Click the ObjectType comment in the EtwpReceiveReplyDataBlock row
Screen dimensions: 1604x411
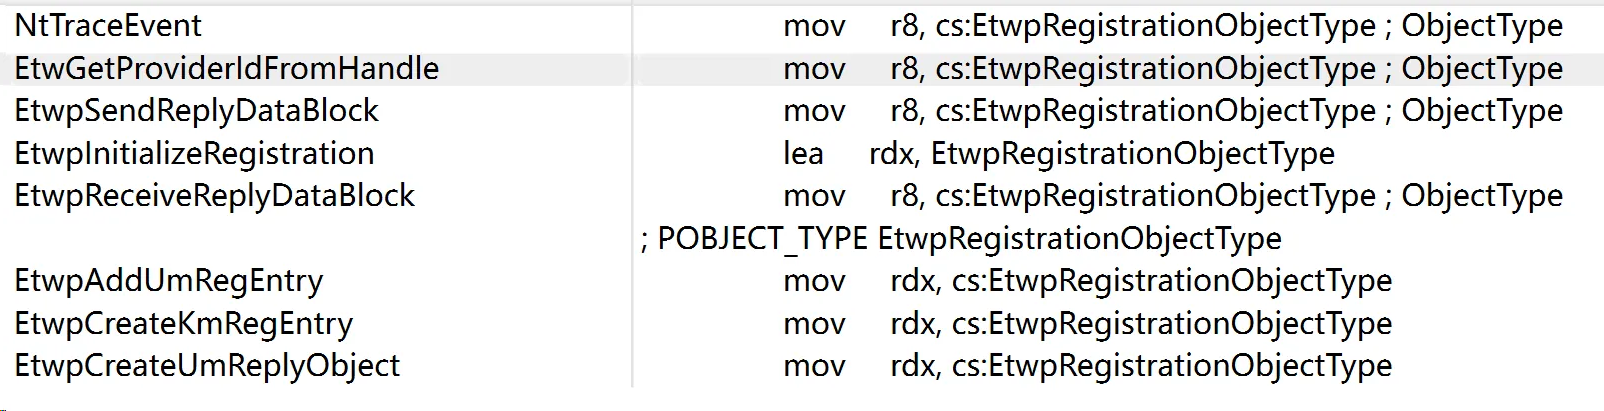pos(1482,196)
